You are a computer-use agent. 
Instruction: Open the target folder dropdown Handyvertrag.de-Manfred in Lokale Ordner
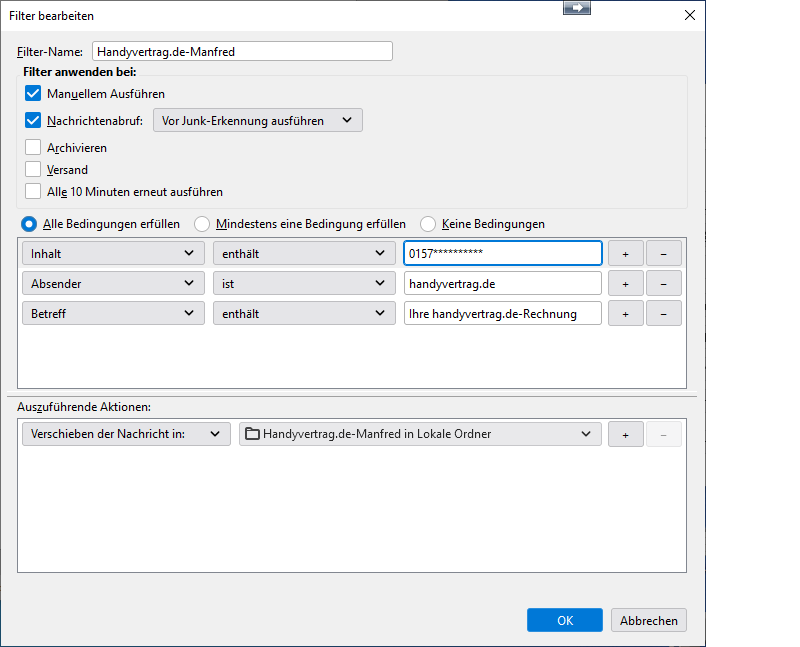420,434
